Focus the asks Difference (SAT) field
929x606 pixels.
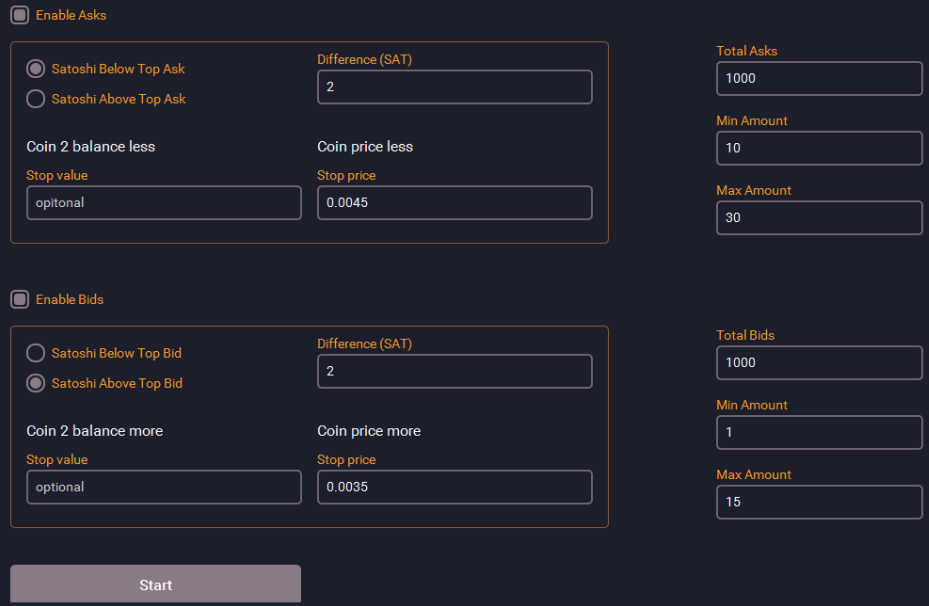pyautogui.click(x=454, y=86)
